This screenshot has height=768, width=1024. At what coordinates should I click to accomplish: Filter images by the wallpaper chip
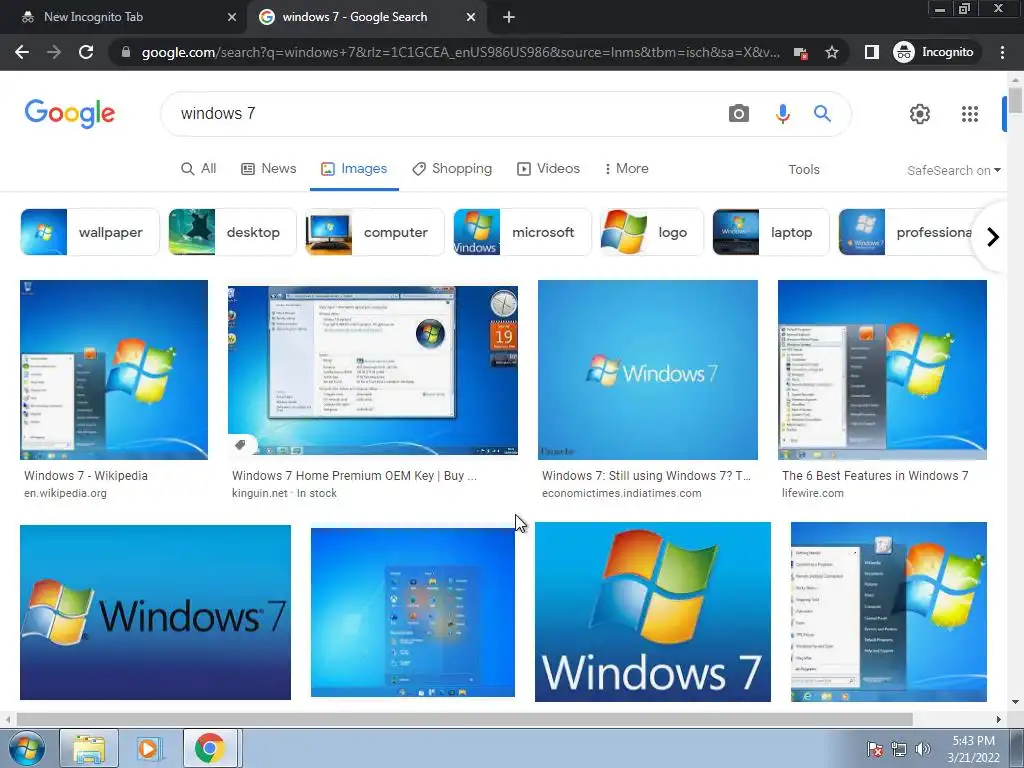point(89,232)
